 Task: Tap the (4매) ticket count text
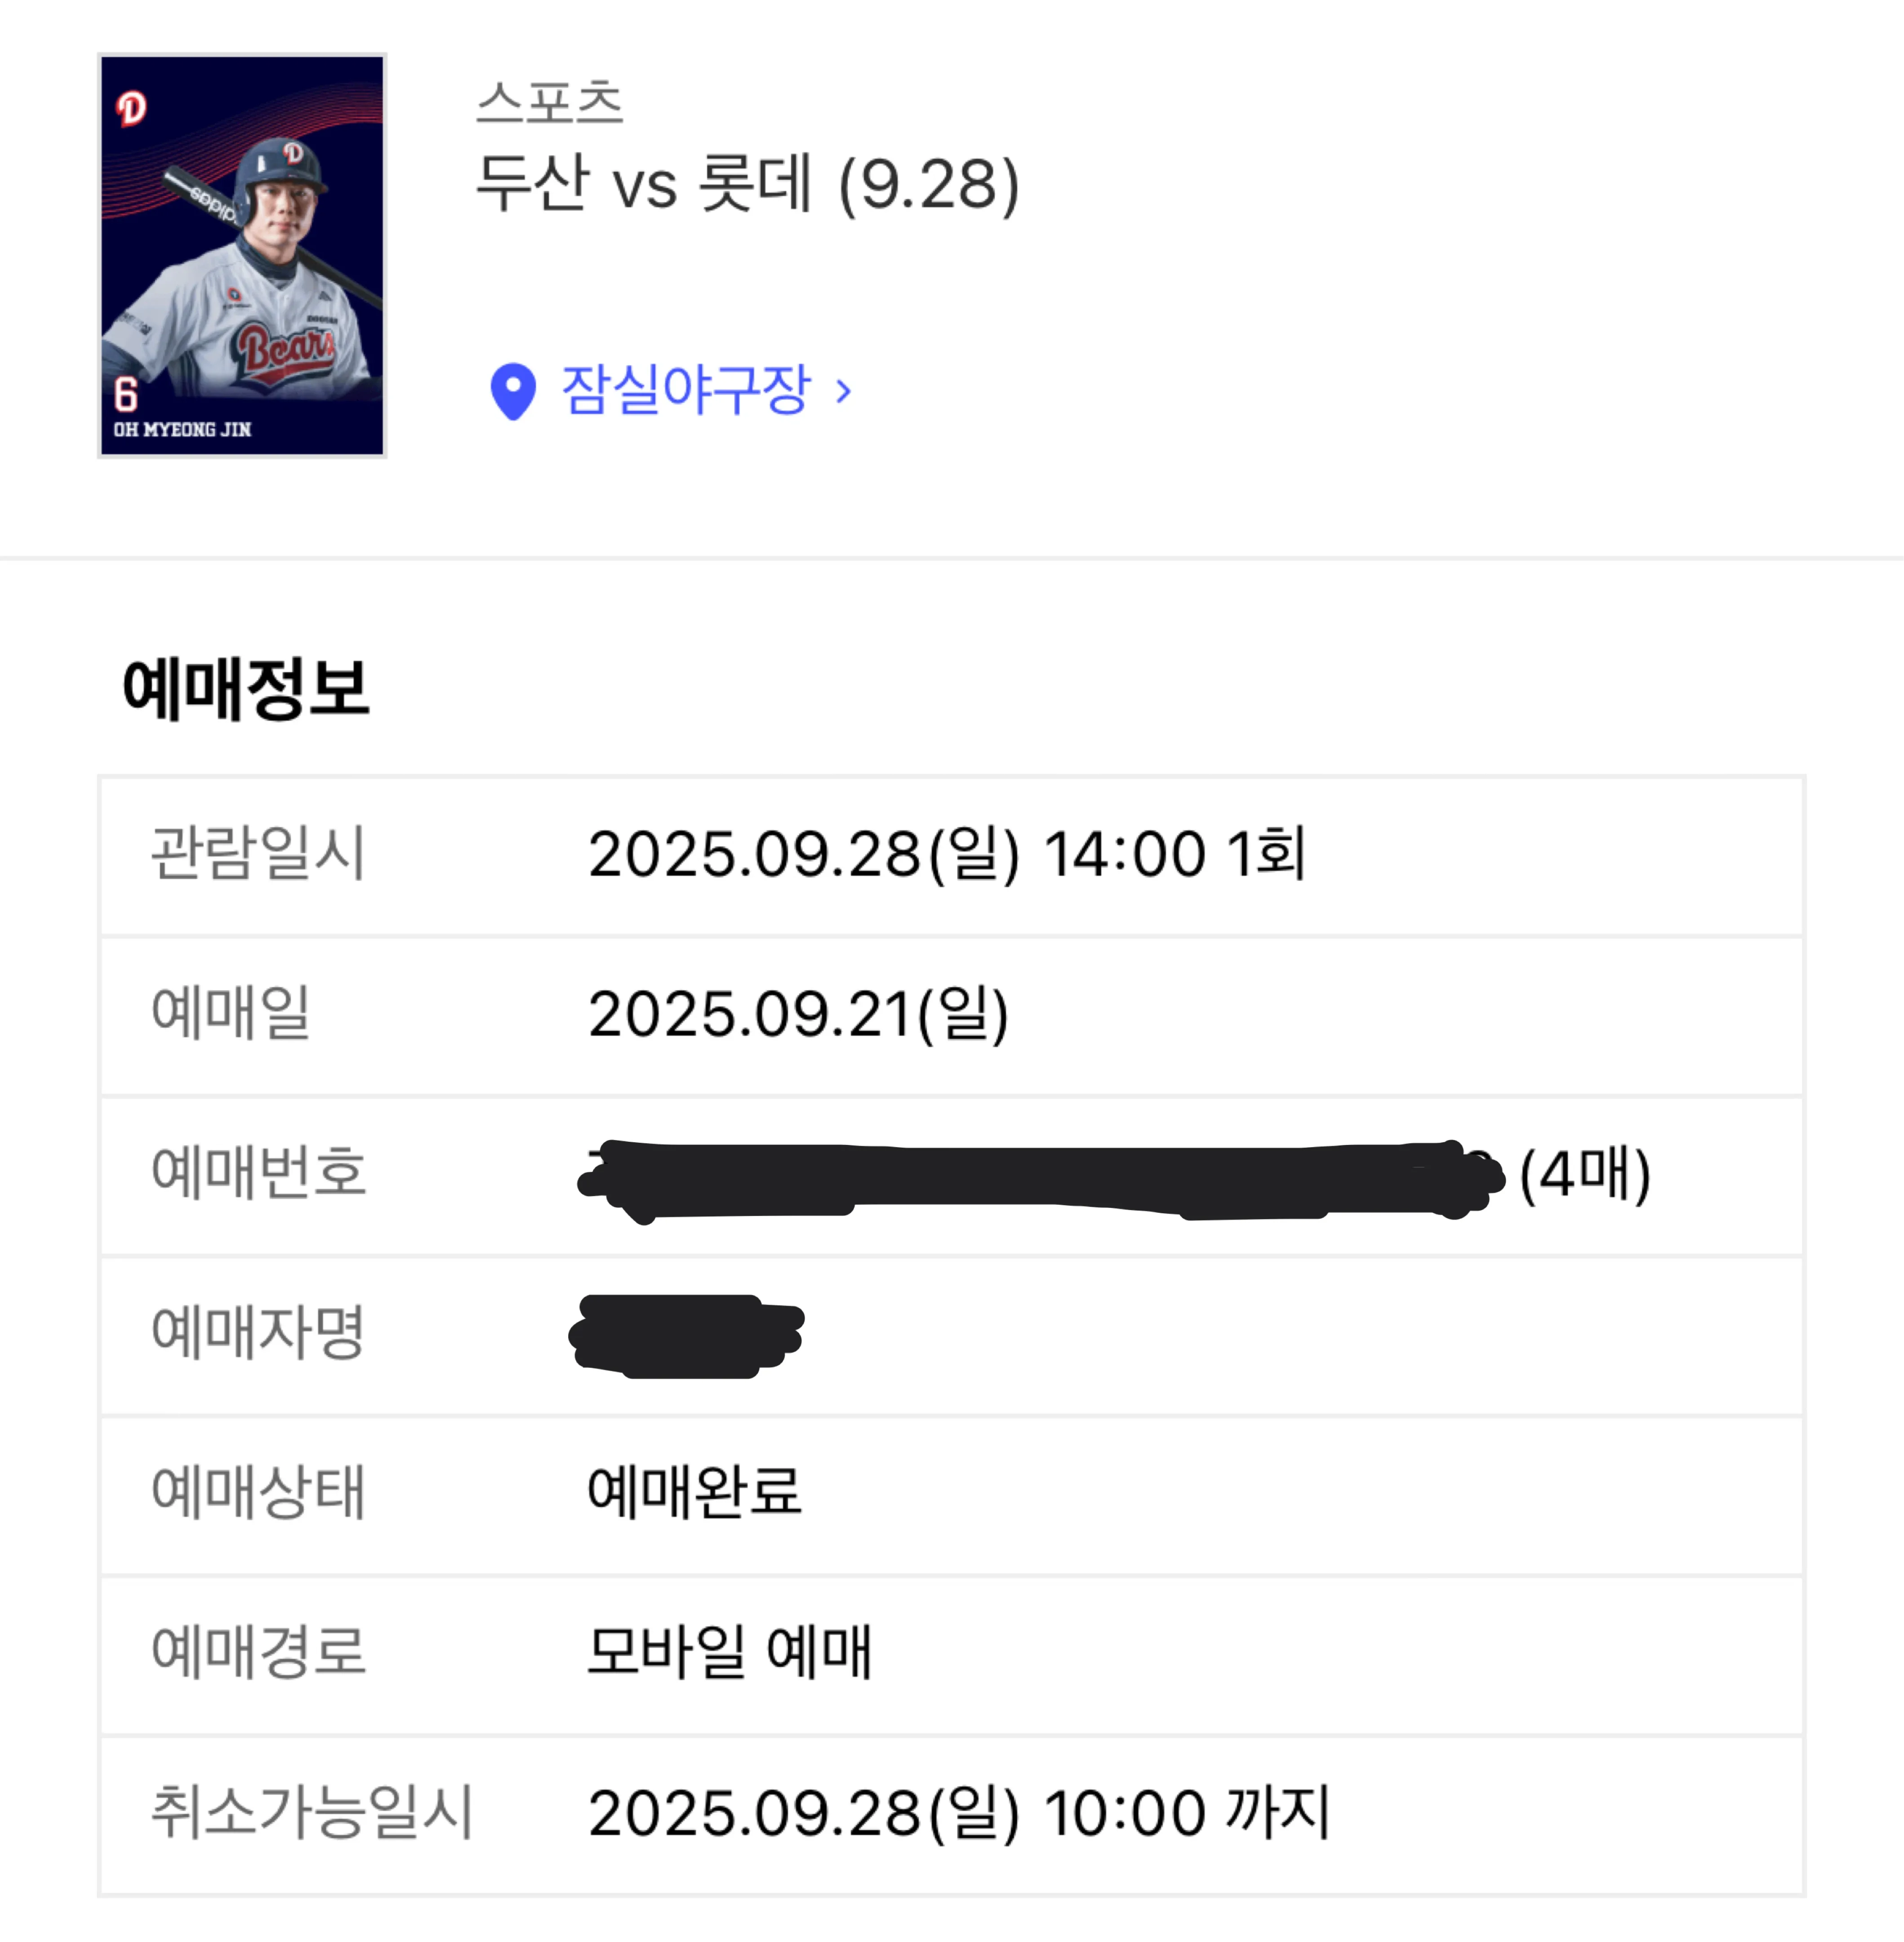click(x=1584, y=1174)
